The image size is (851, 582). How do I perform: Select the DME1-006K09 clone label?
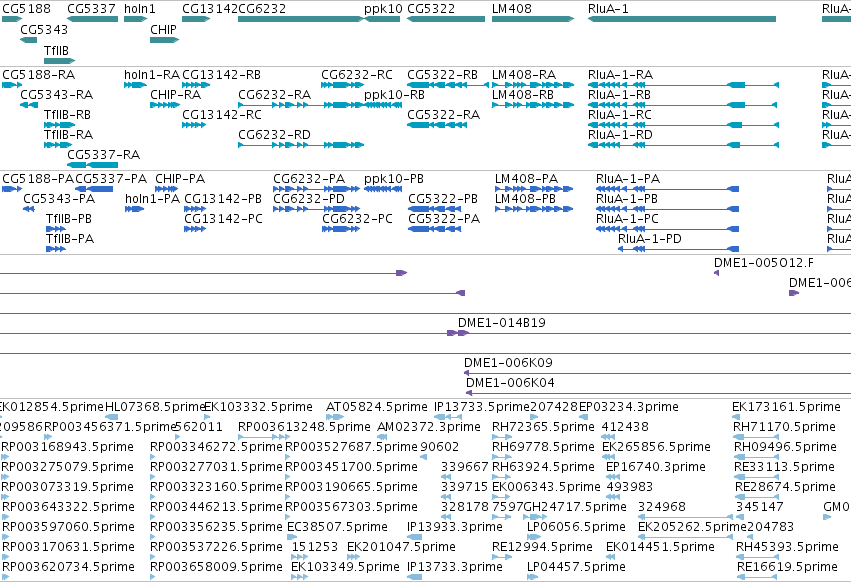508,363
